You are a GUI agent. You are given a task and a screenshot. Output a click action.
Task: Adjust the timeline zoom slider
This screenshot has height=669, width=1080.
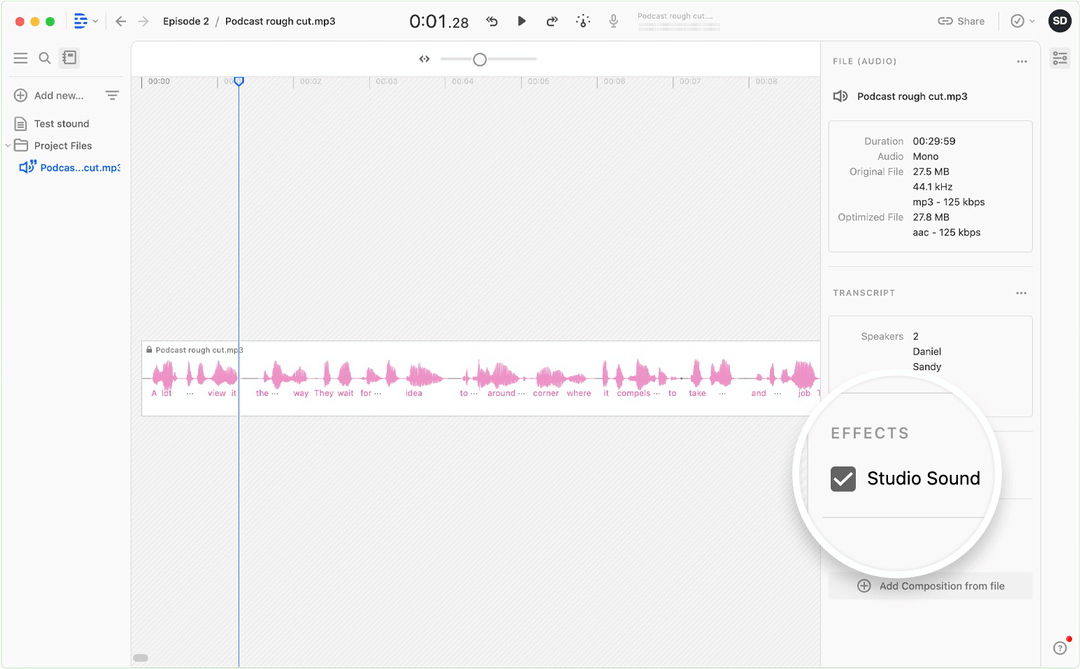pyautogui.click(x=480, y=58)
